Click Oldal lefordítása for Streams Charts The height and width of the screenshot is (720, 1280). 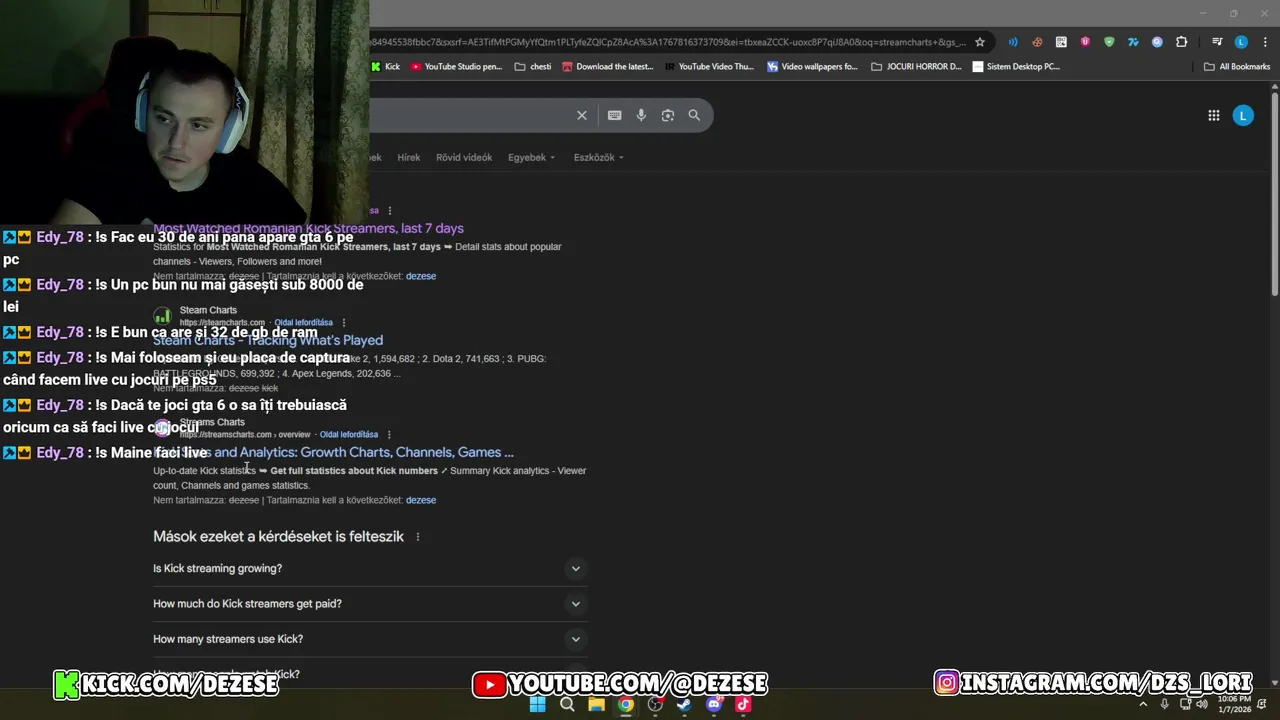point(349,434)
